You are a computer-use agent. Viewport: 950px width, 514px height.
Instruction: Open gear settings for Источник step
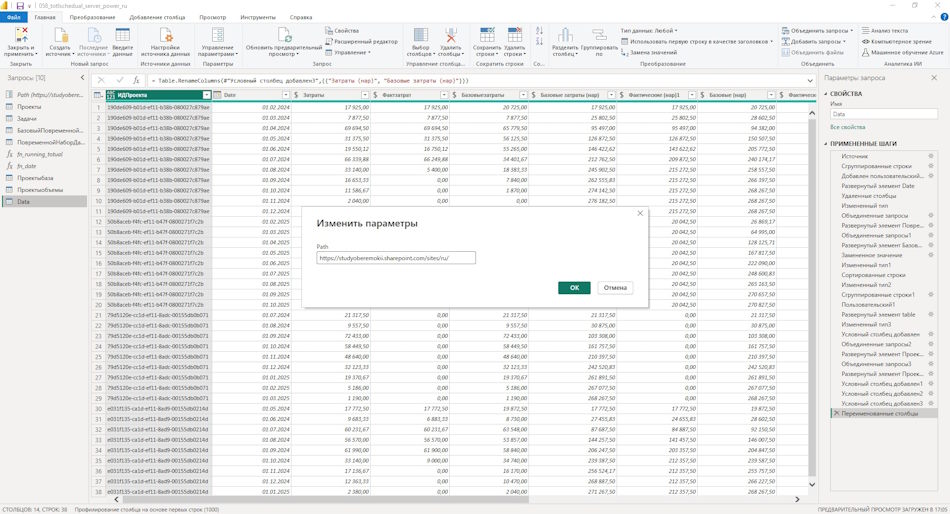click(x=931, y=156)
